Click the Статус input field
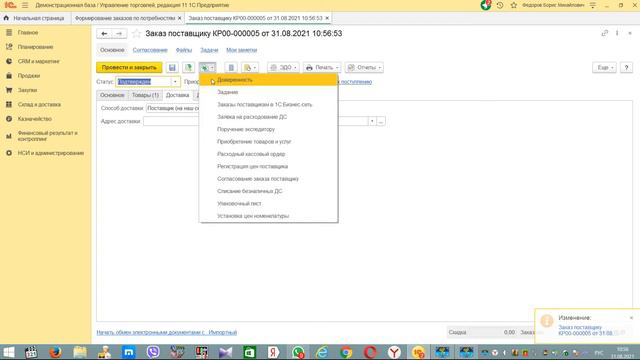 [143, 82]
